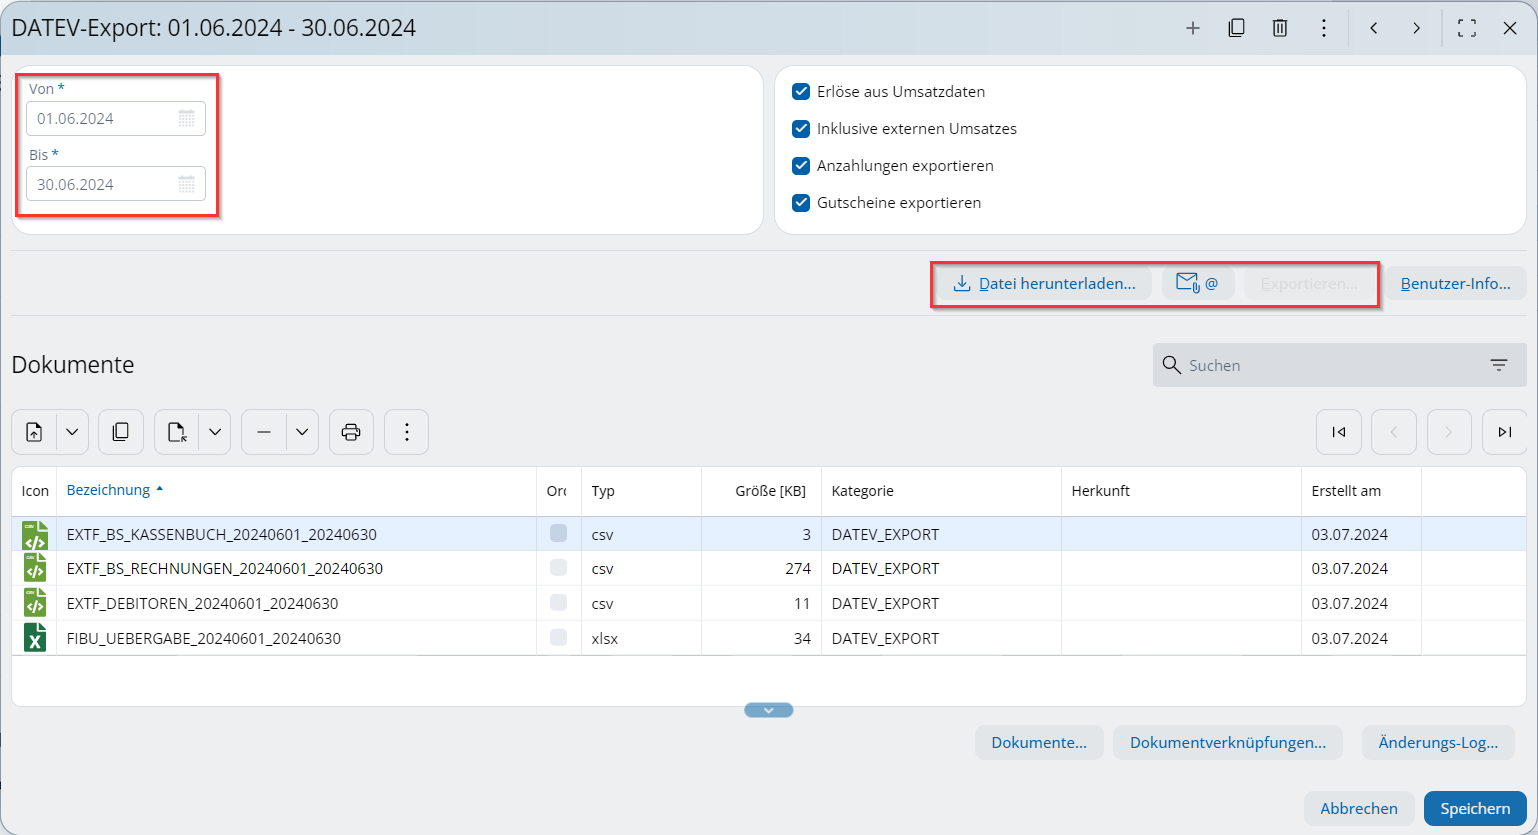Save the export with Speichern
1538x835 pixels.
pyautogui.click(x=1475, y=809)
